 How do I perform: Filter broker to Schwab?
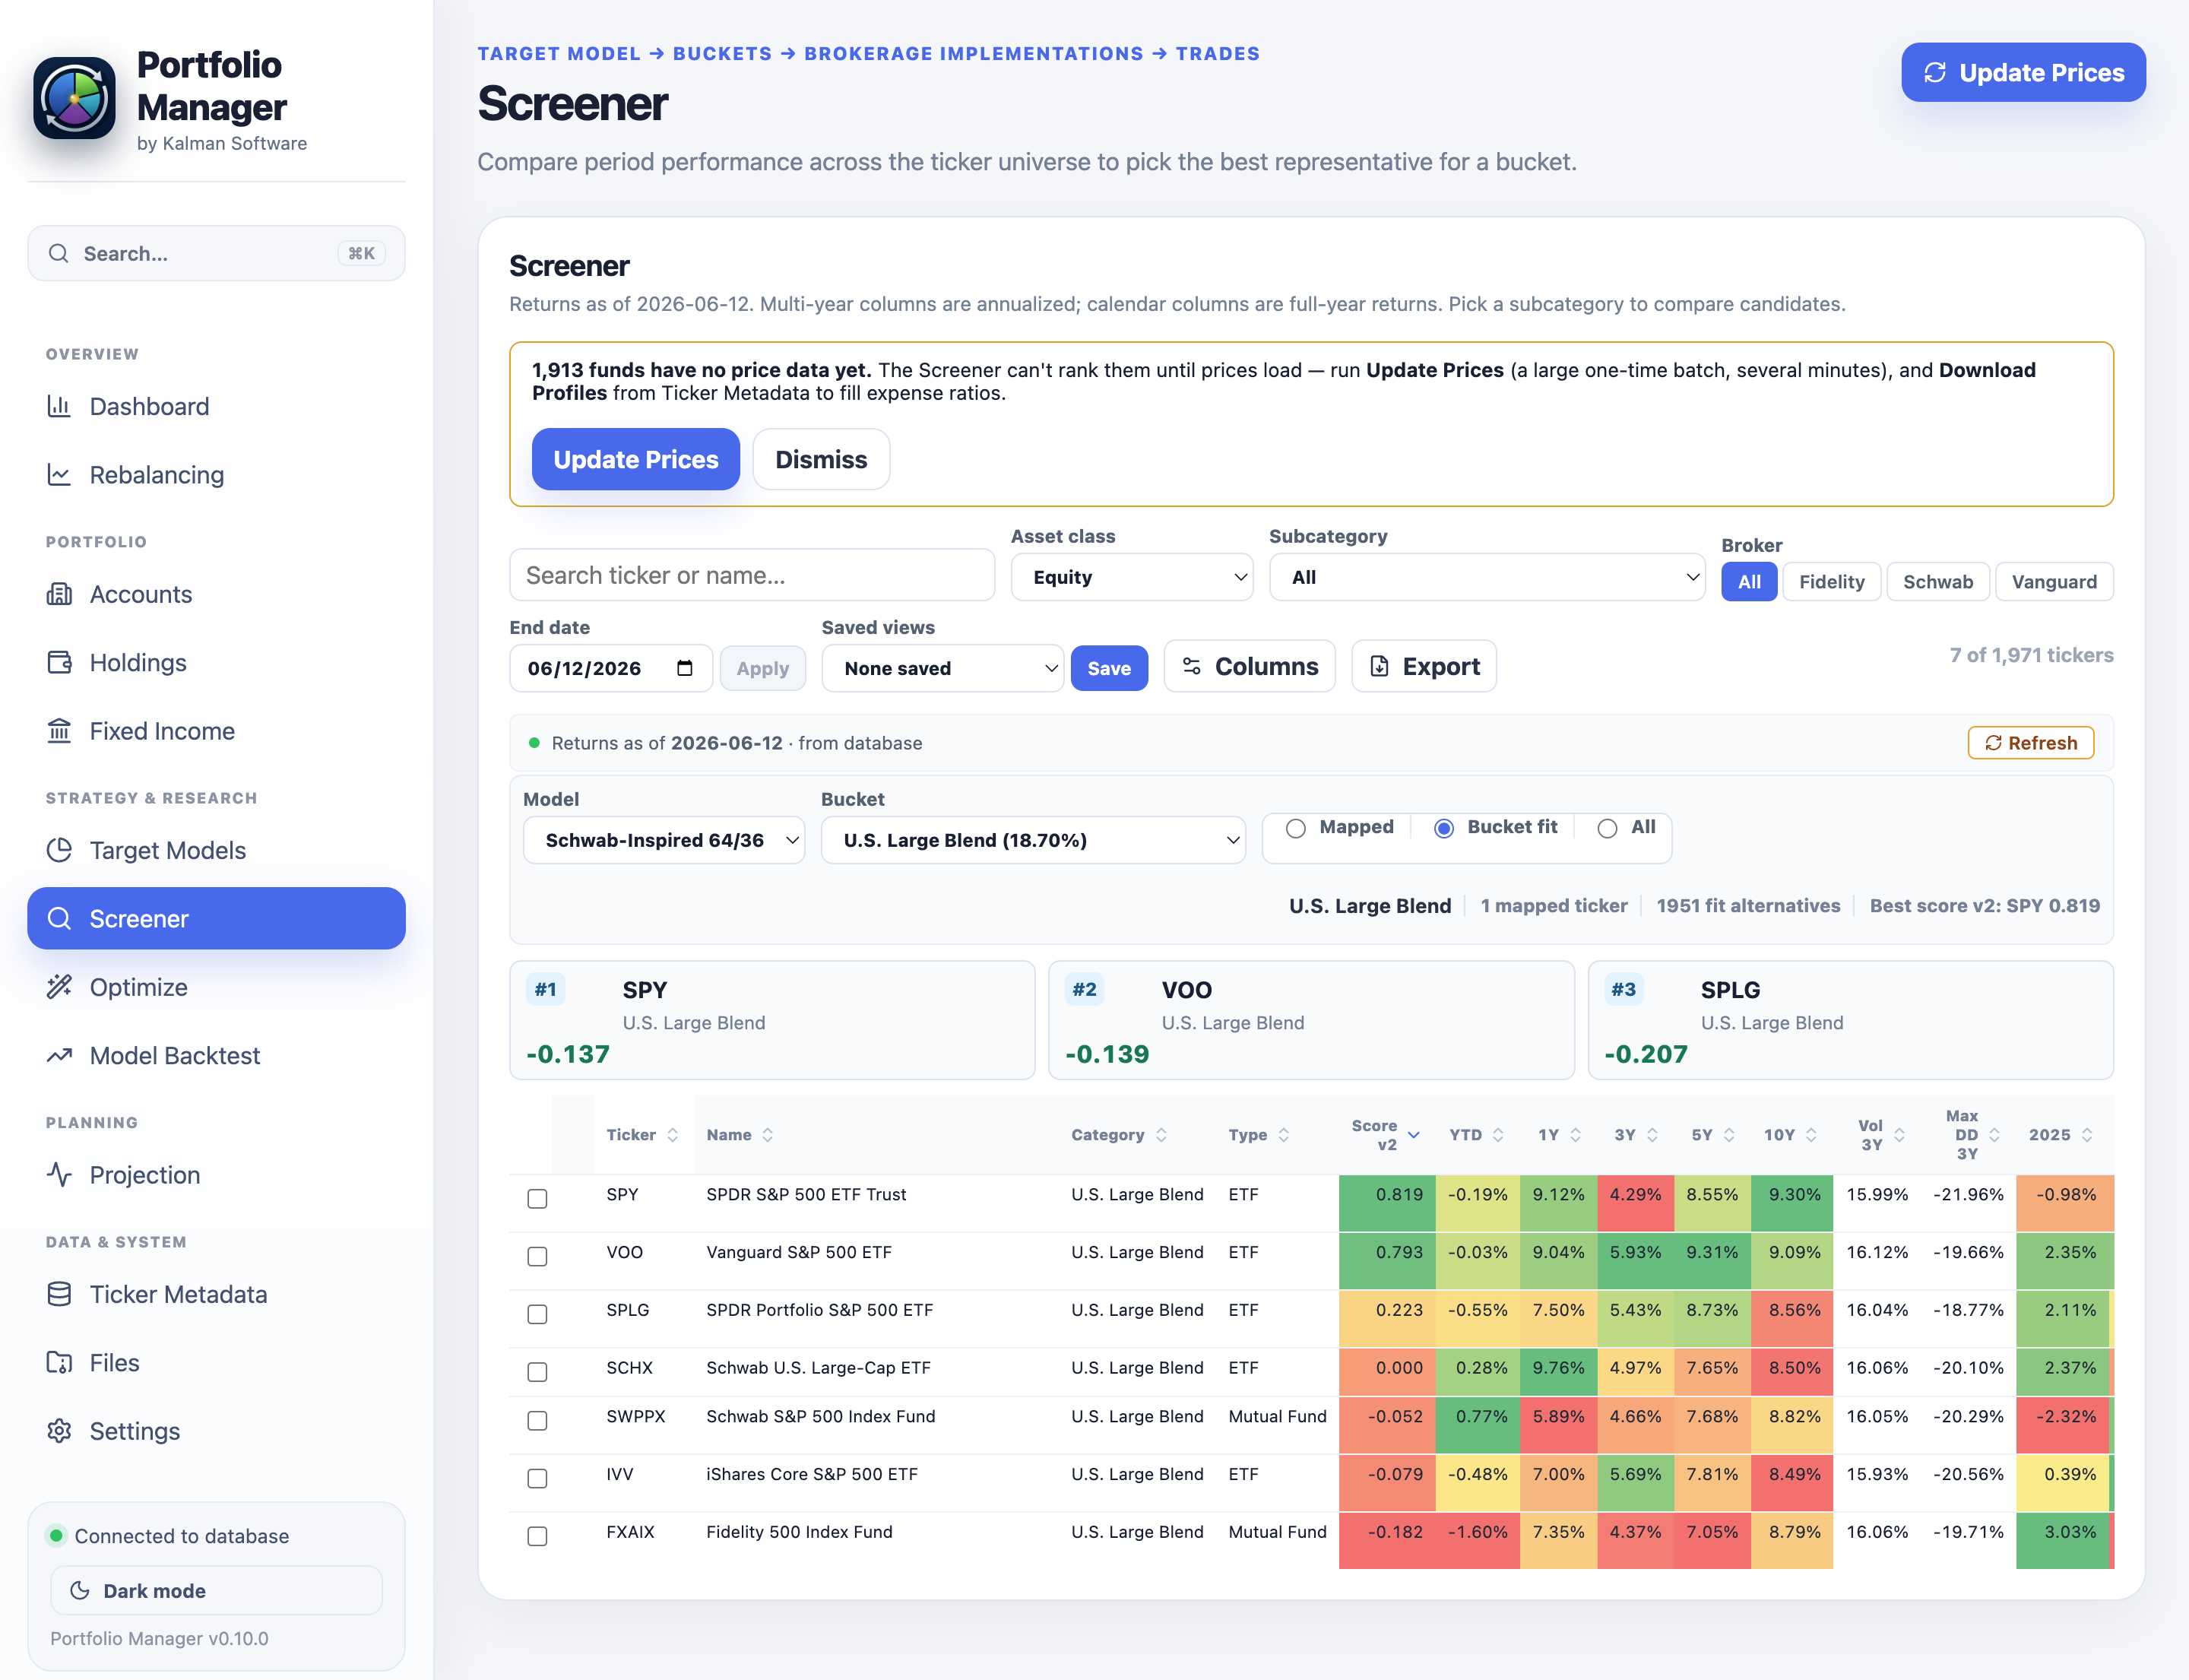tap(1937, 582)
